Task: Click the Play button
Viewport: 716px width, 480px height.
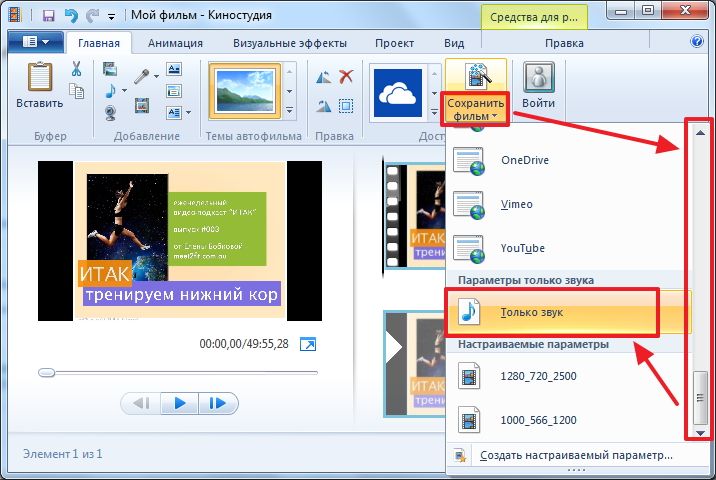Action: [x=180, y=403]
